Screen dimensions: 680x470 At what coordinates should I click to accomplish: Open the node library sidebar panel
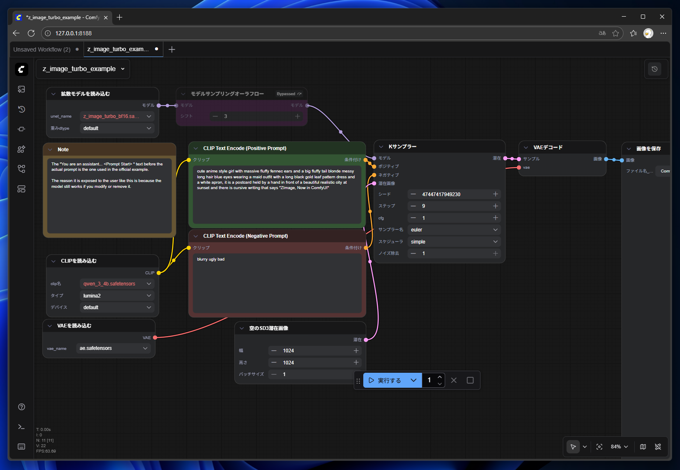tap(21, 149)
